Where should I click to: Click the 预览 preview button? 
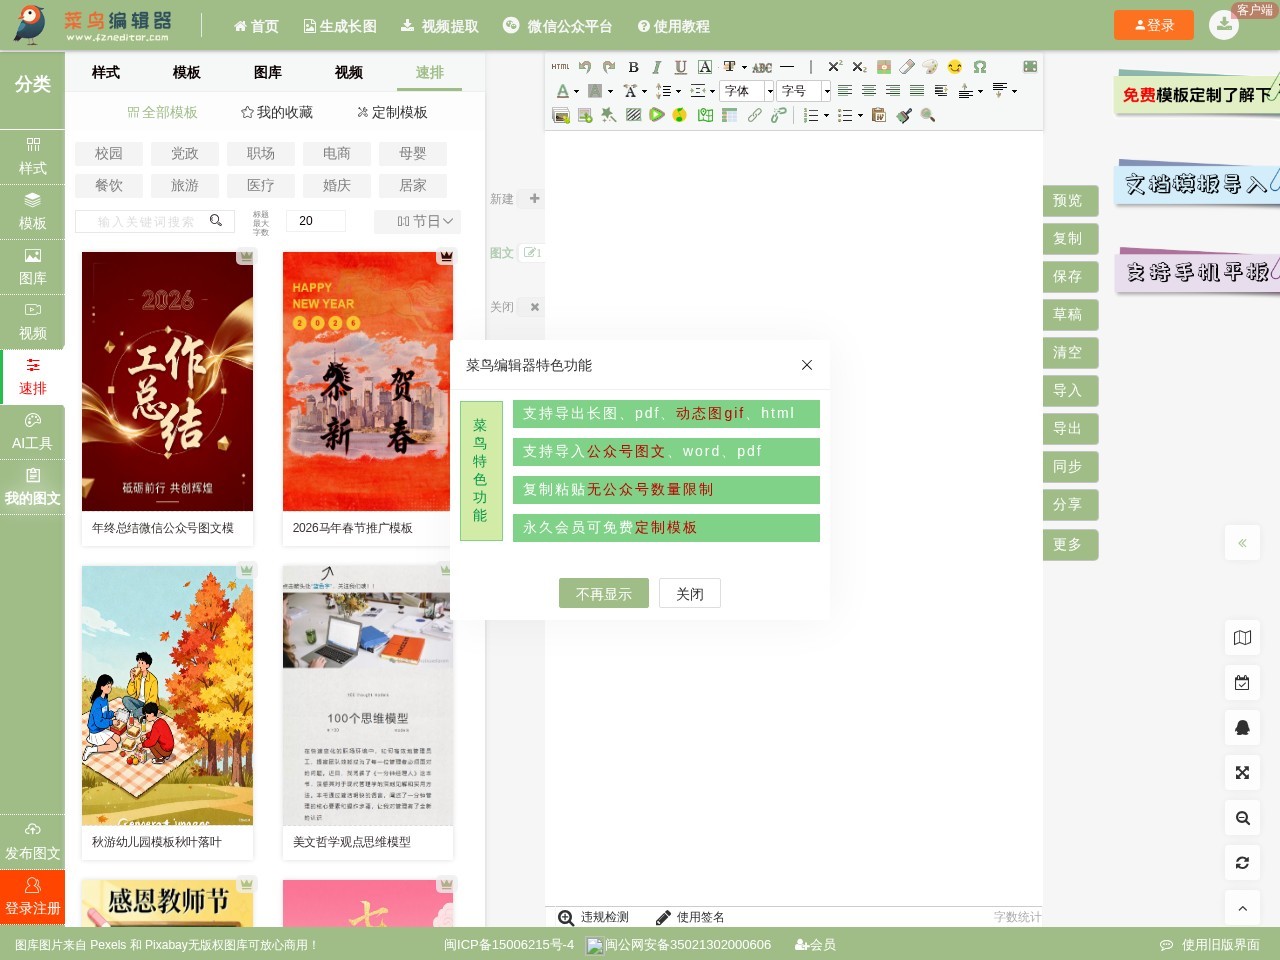pos(1069,200)
